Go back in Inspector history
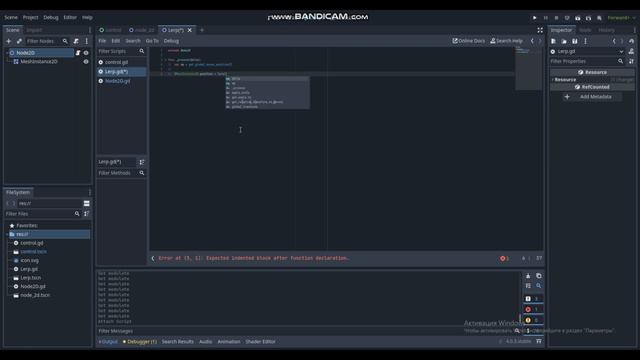Viewport: 640px width, 360px height. tap(614, 41)
